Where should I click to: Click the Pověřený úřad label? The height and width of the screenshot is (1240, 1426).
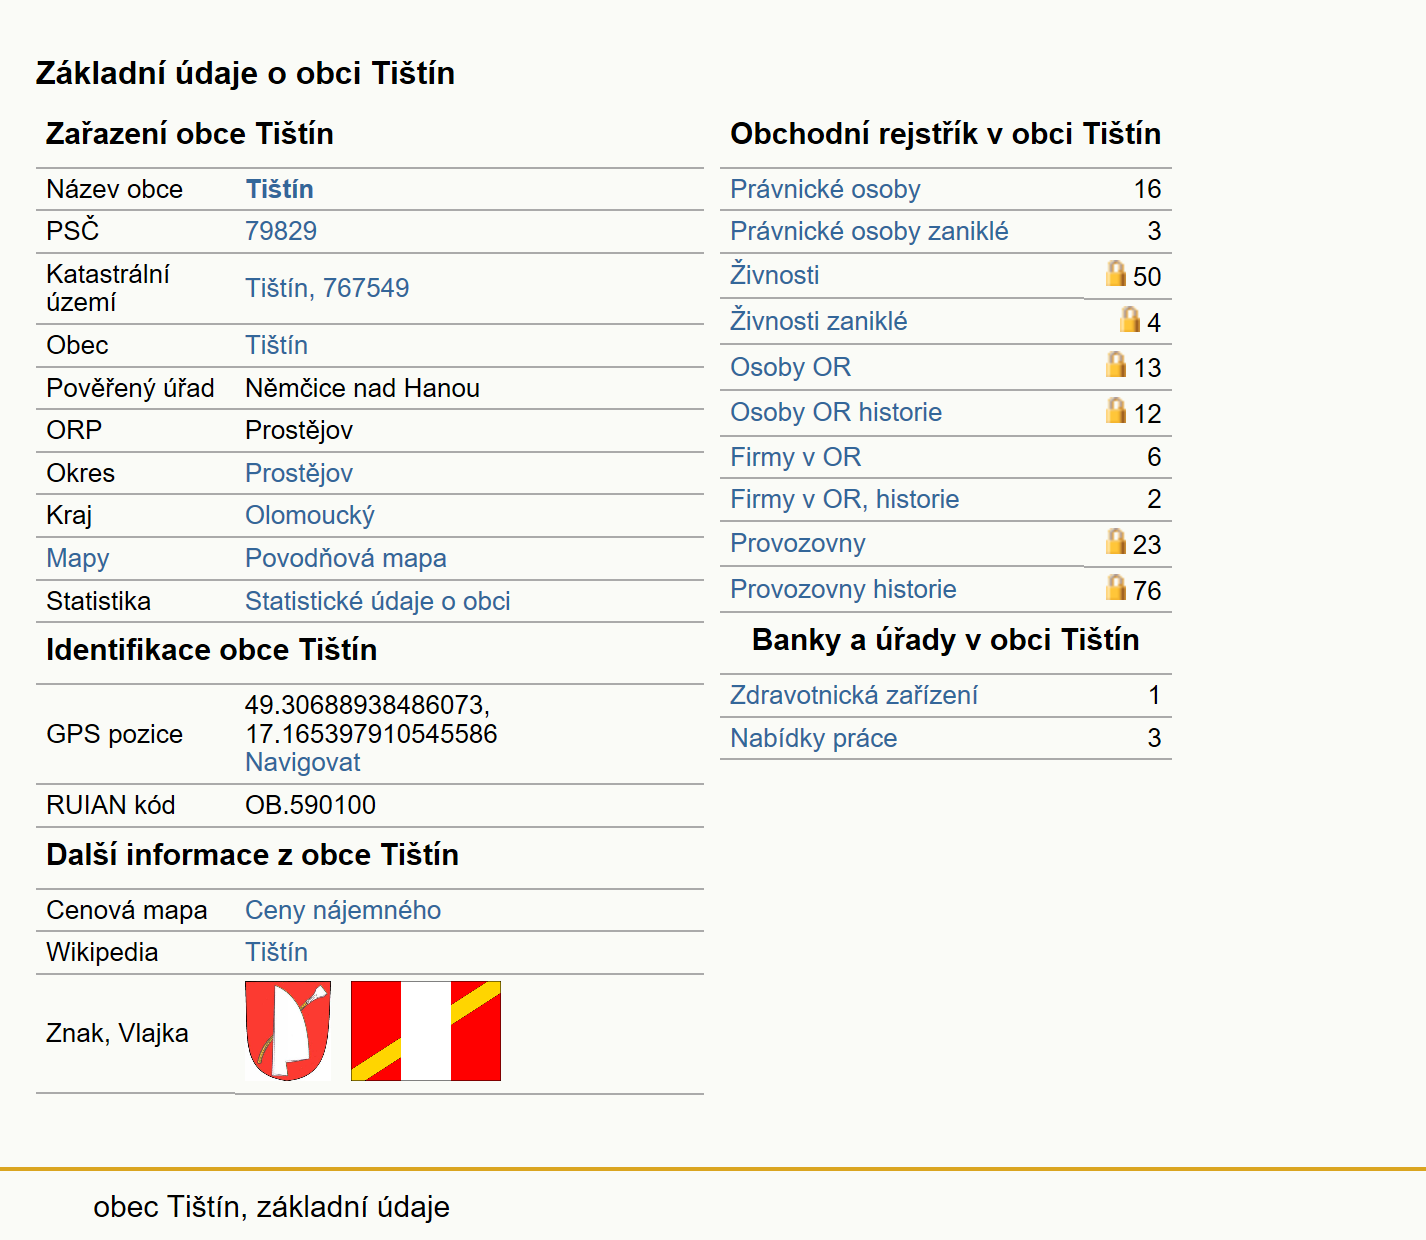130,388
